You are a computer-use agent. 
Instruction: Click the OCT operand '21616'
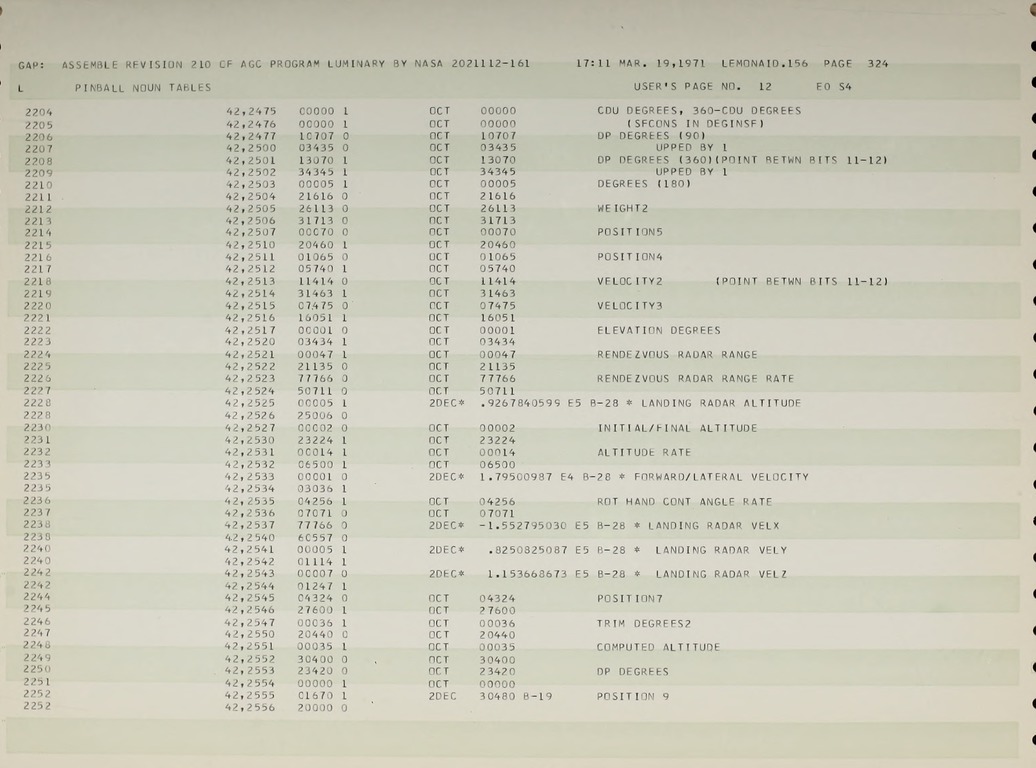point(498,196)
